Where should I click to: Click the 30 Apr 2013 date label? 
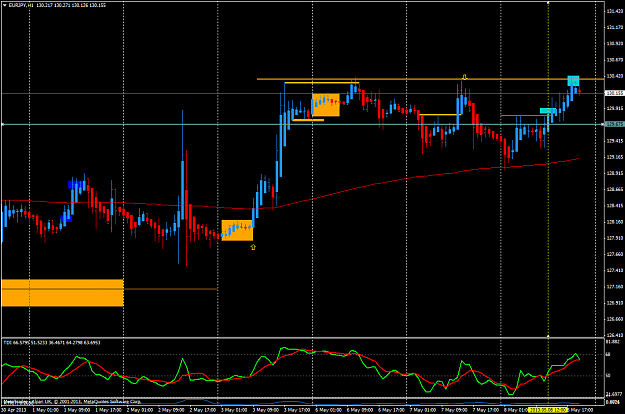pyautogui.click(x=14, y=410)
